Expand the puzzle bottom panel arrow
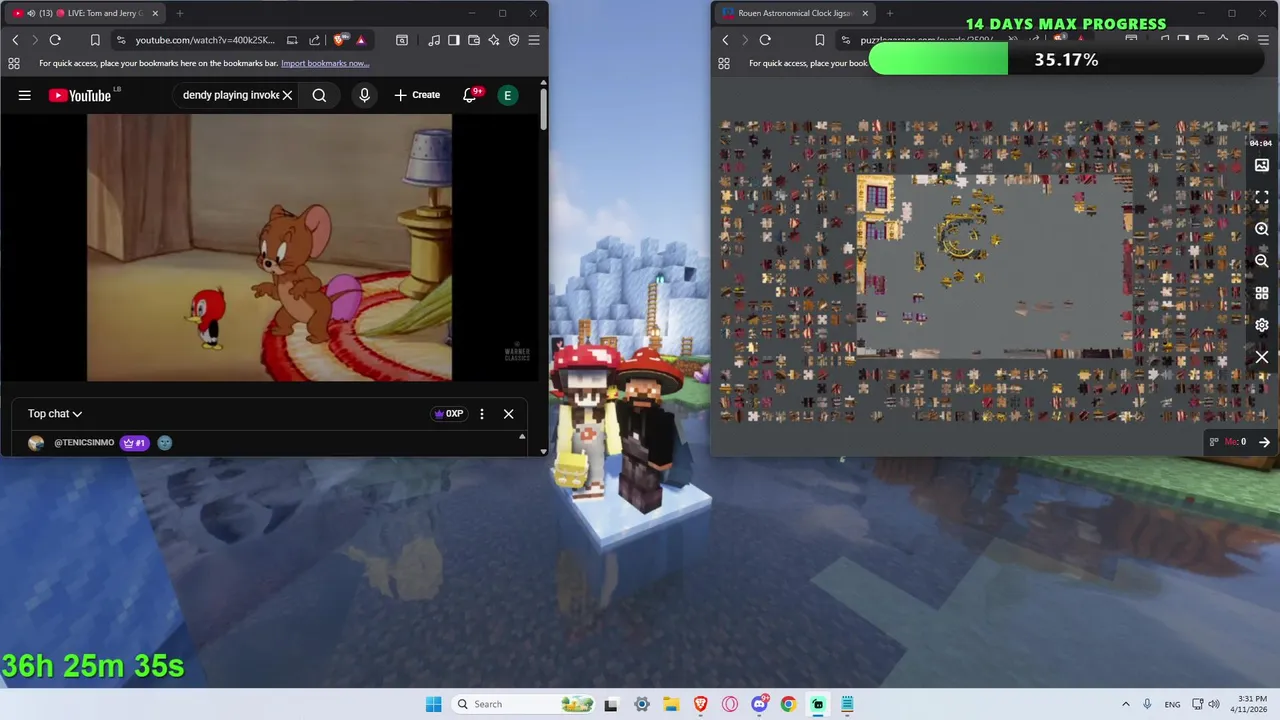Viewport: 1280px width, 720px height. (x=1265, y=442)
